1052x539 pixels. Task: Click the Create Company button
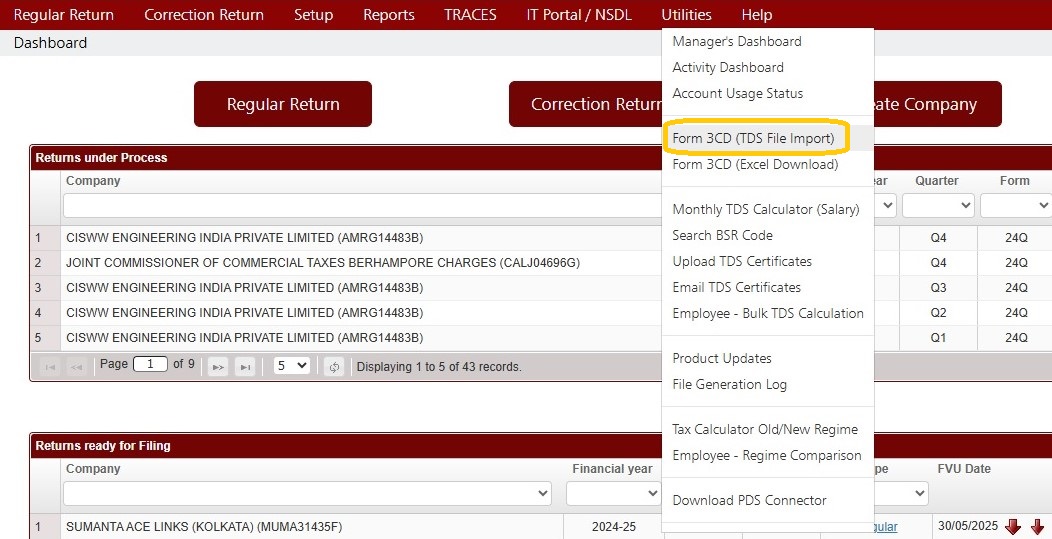[938, 104]
